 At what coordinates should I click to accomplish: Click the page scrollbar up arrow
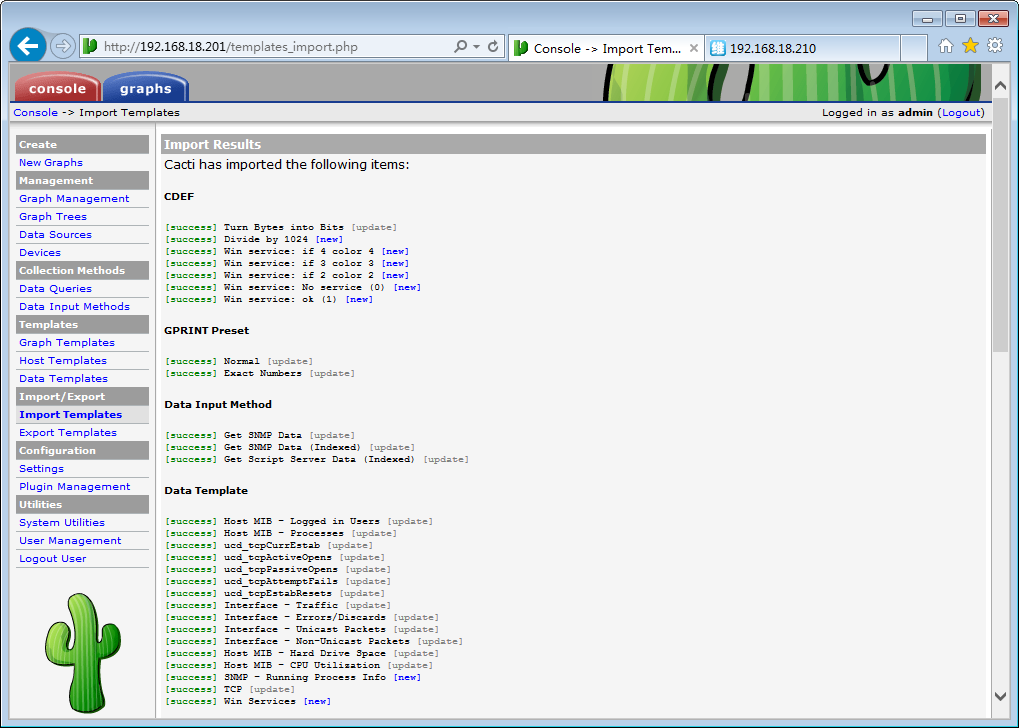tap(1000, 86)
